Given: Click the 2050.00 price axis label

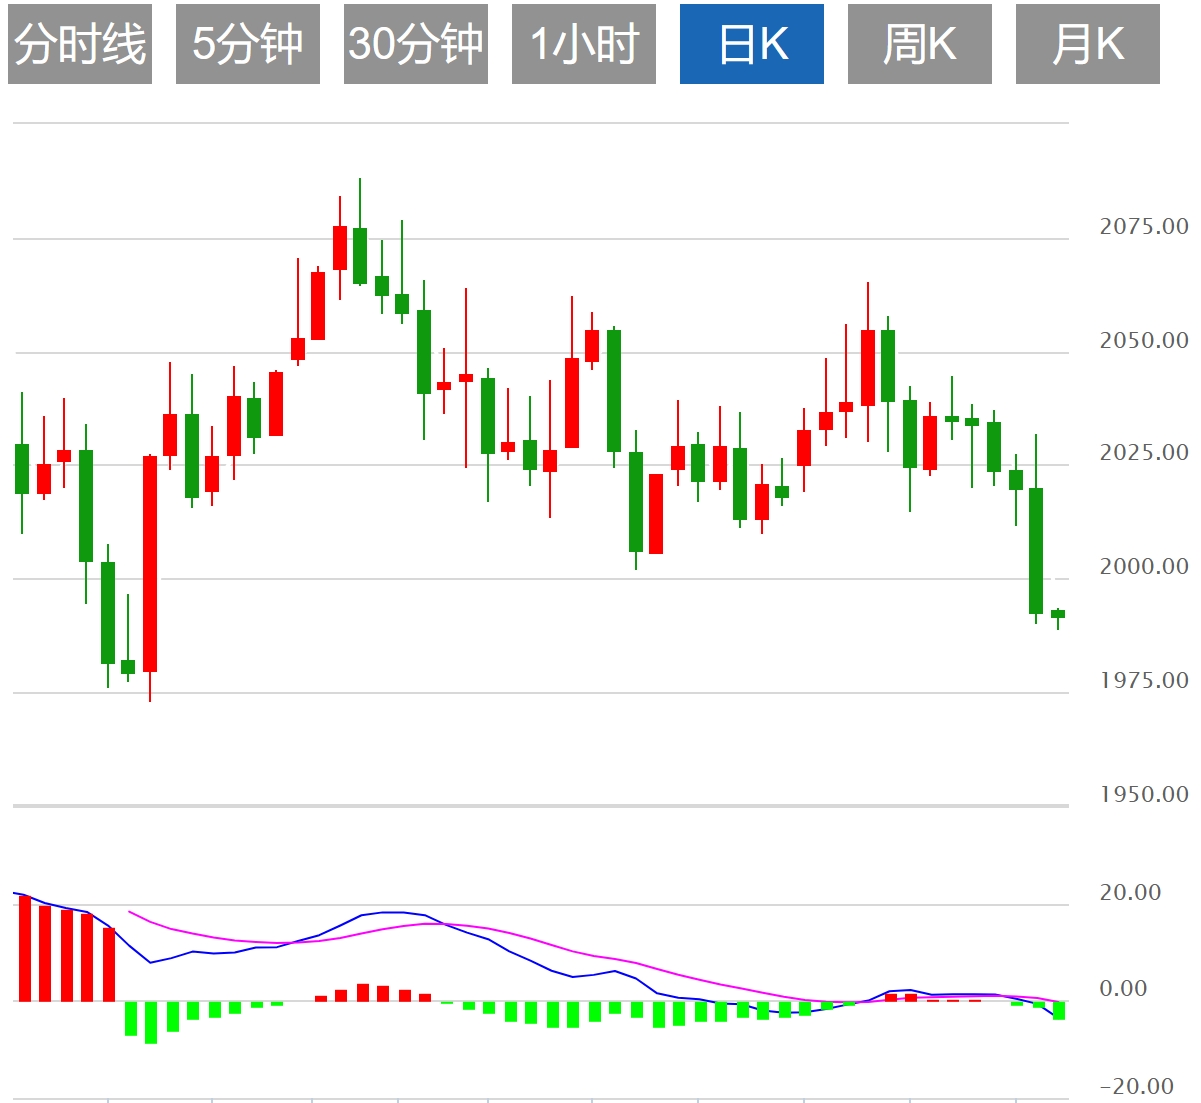Looking at the screenshot, I should click(x=1144, y=341).
